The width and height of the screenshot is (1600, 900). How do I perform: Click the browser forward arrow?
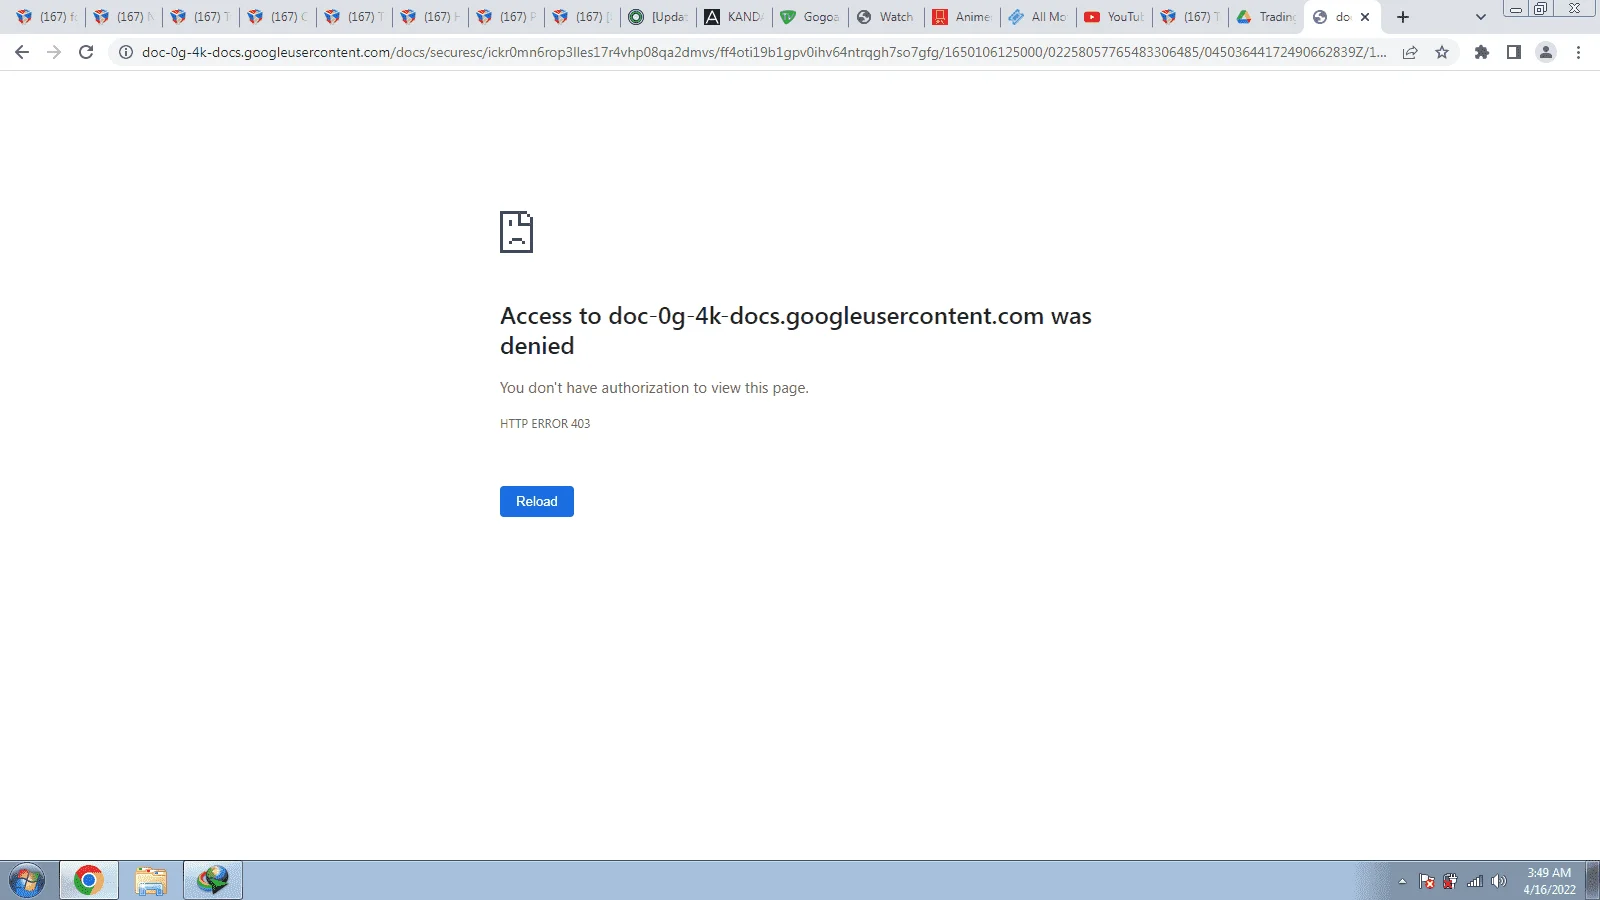tap(54, 52)
